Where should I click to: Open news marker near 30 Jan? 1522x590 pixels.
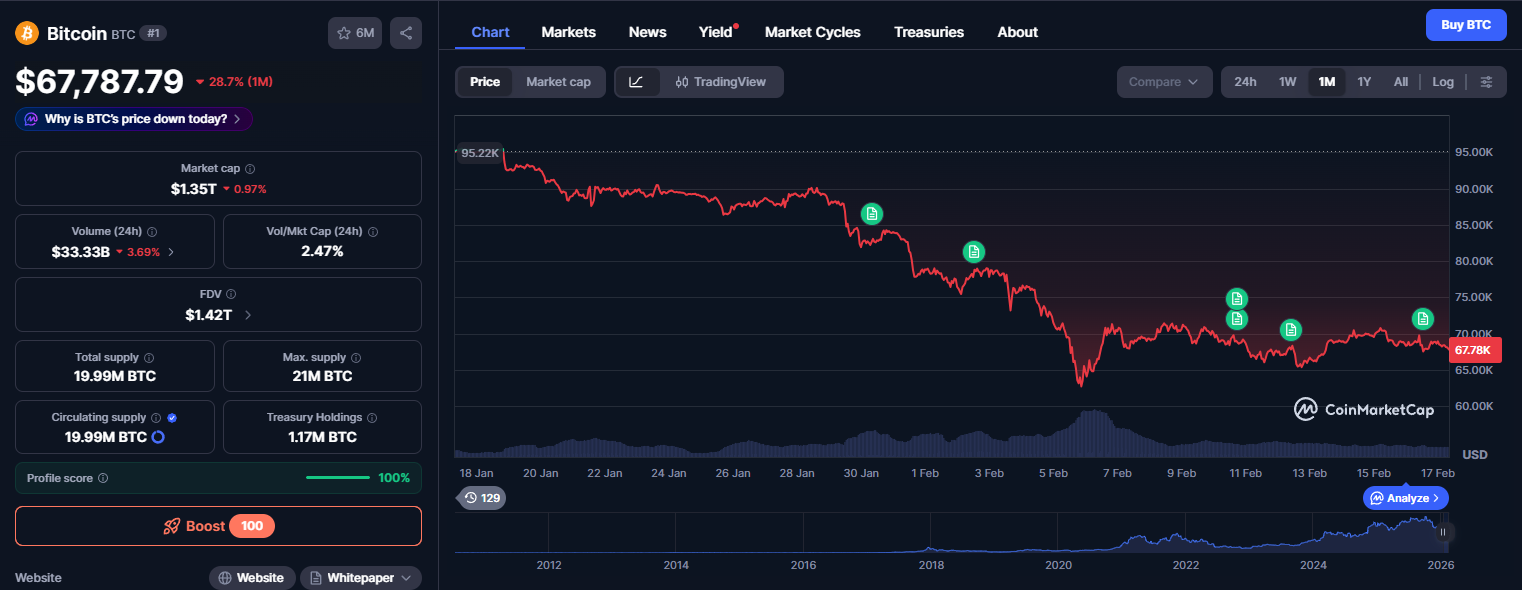(872, 213)
